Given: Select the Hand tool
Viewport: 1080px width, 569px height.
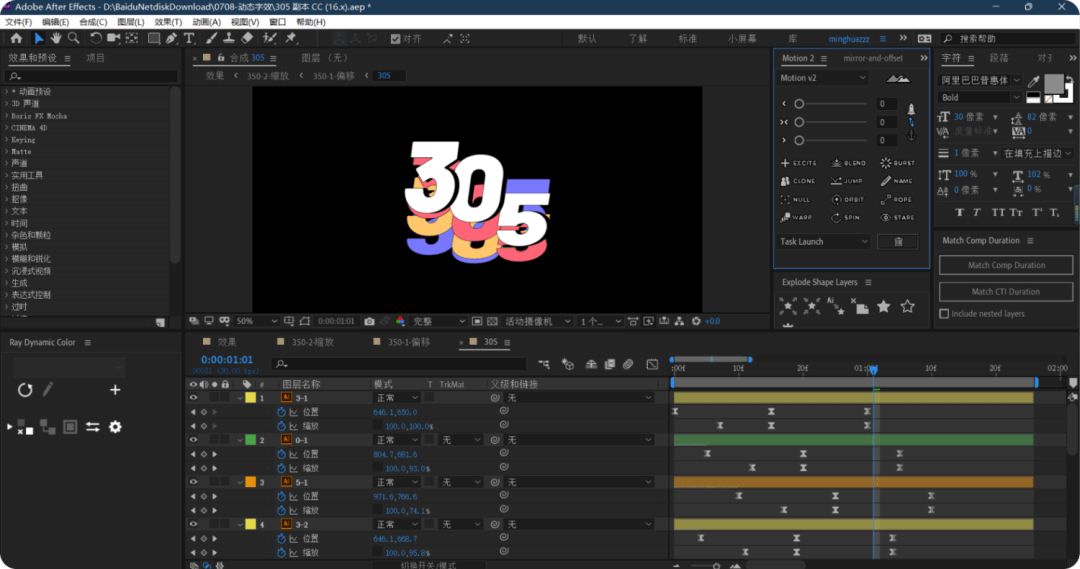Looking at the screenshot, I should click(56, 39).
